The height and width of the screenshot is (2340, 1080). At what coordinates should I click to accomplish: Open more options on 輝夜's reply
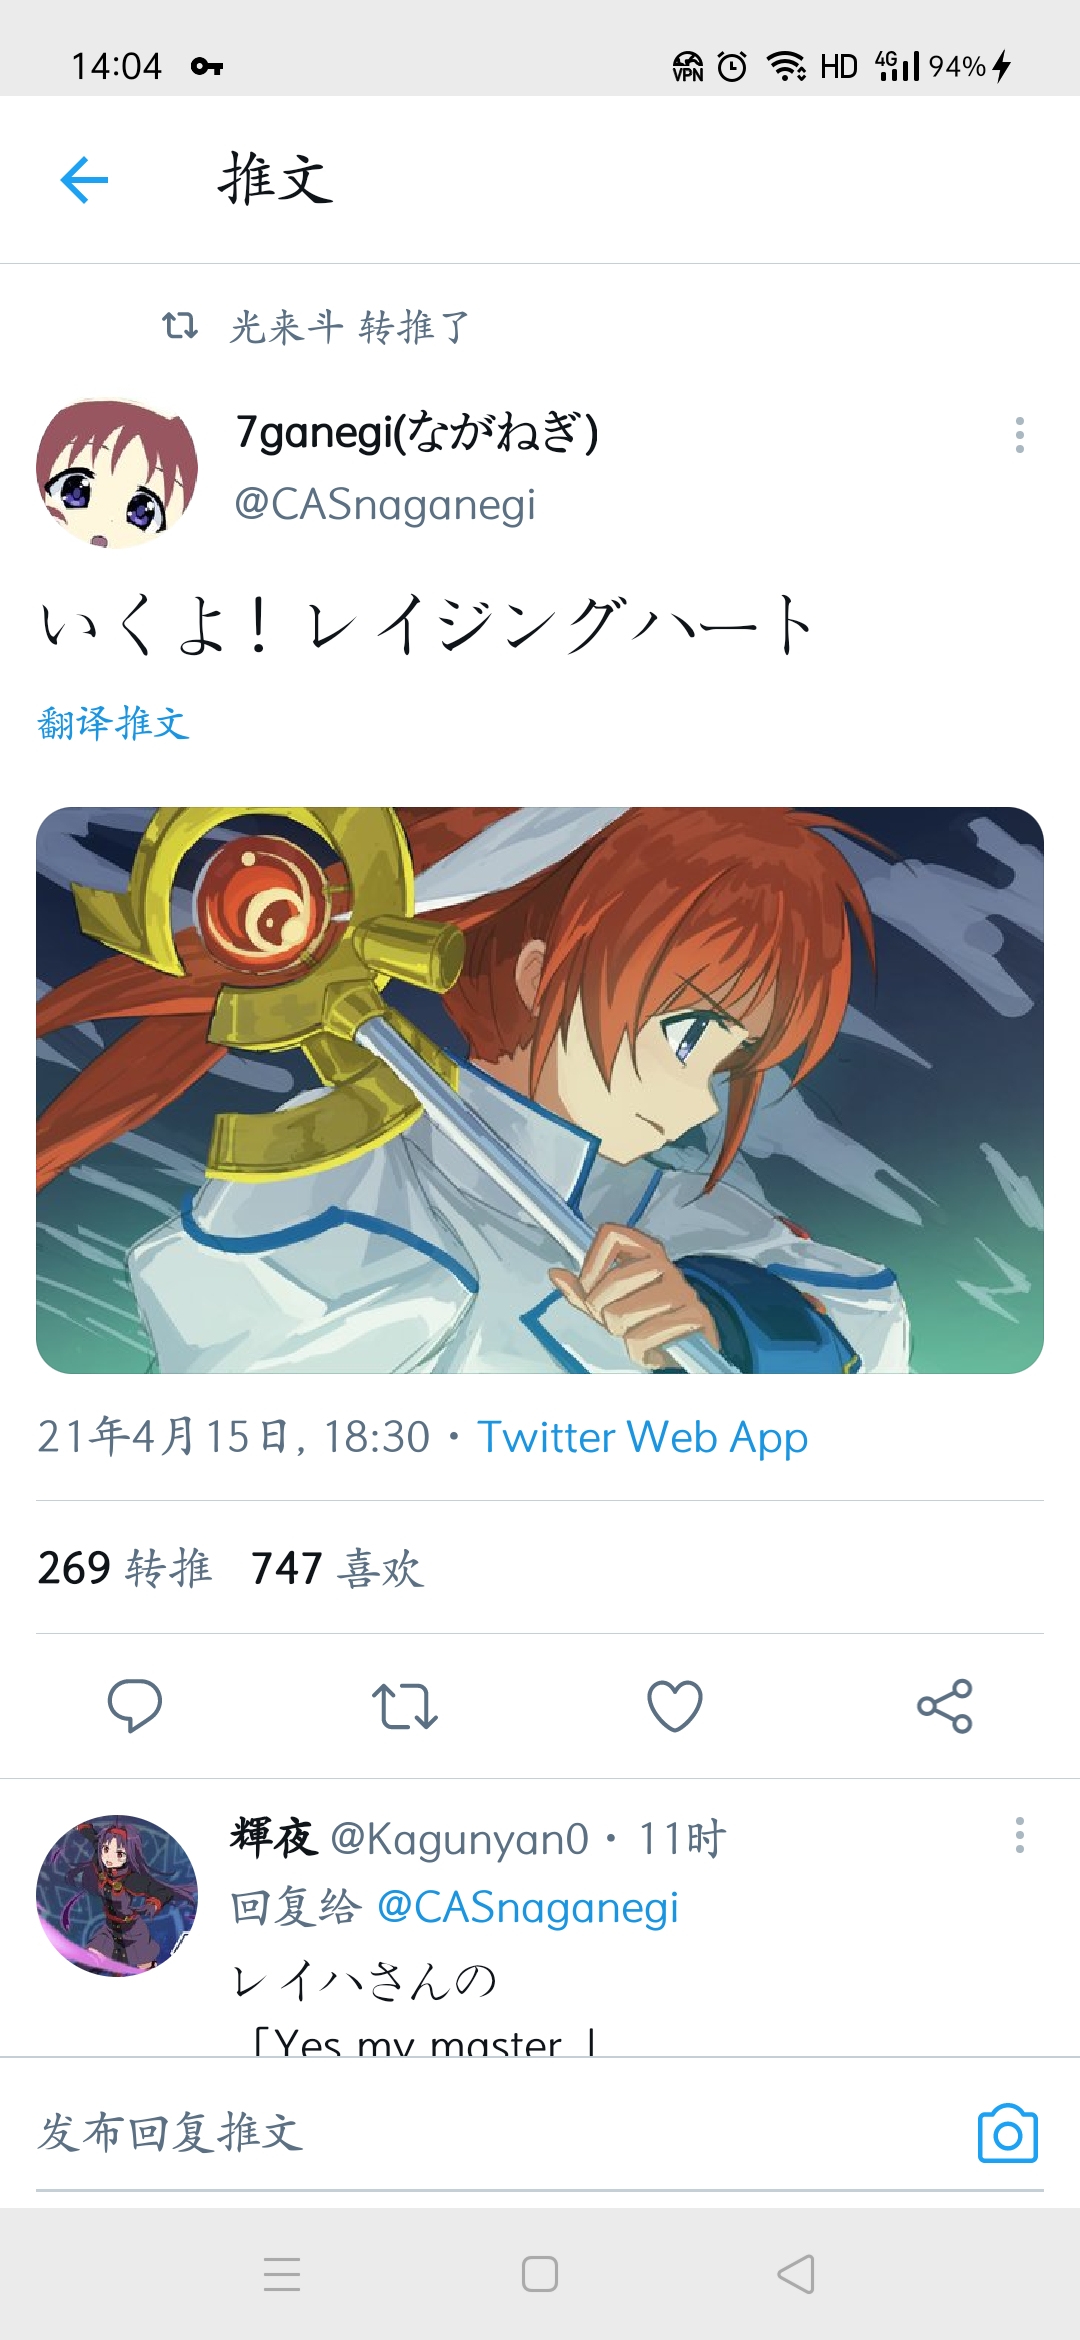1019,1835
